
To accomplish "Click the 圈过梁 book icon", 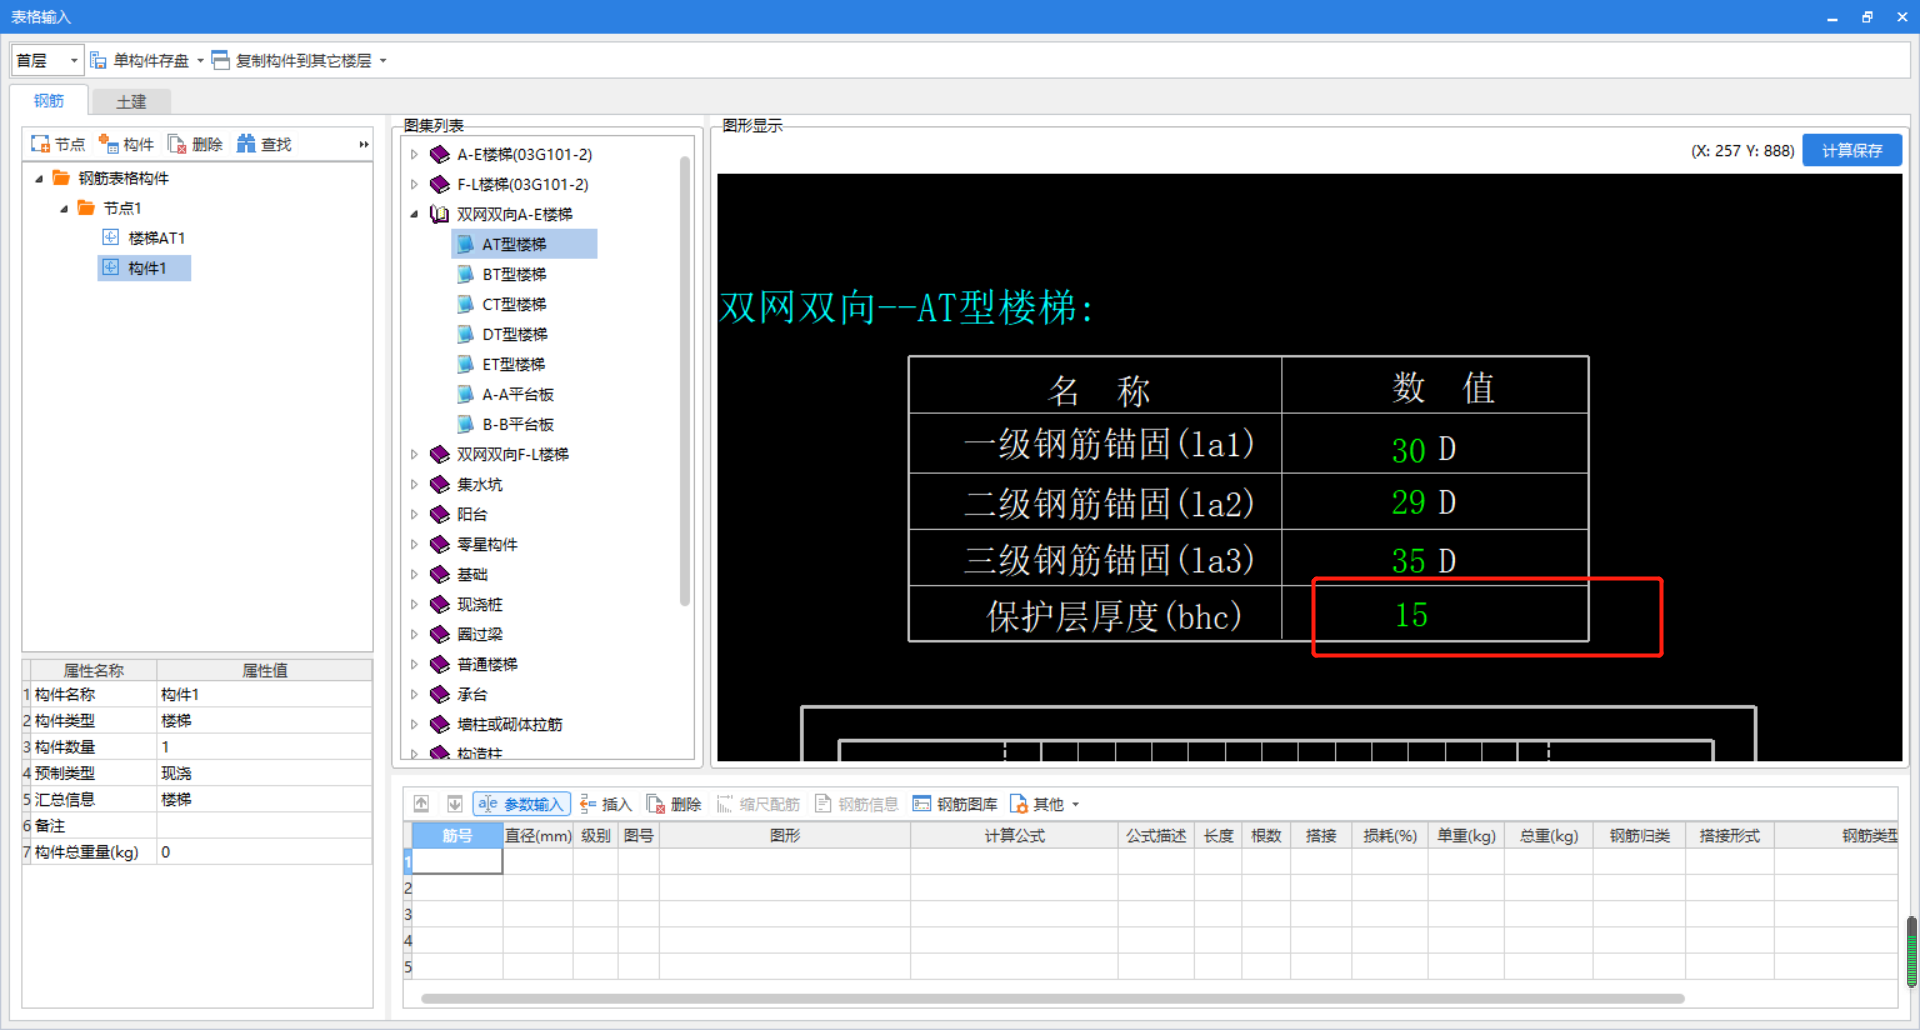I will point(439,634).
